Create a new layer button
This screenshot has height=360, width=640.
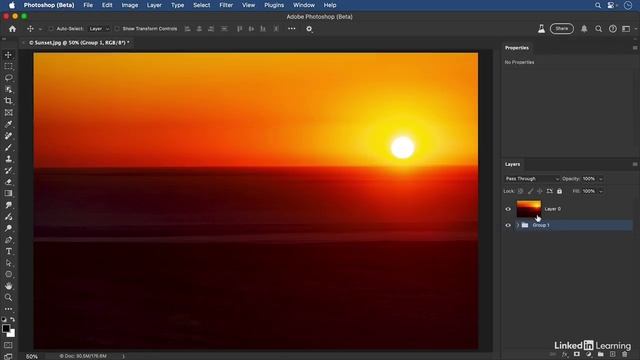click(x=613, y=354)
